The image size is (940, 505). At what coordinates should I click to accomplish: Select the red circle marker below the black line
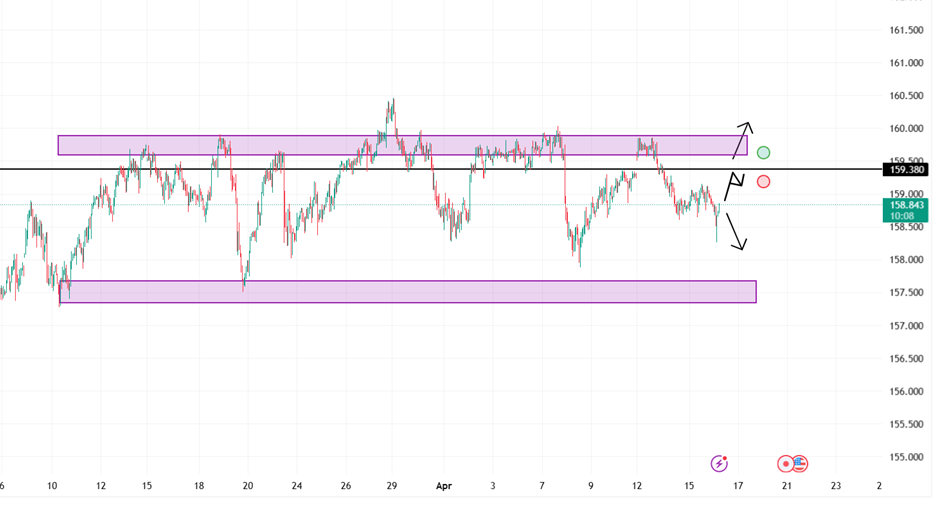pos(764,181)
